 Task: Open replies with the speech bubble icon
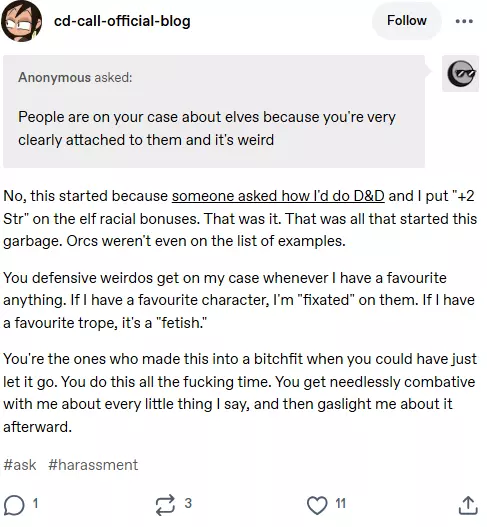(14, 505)
